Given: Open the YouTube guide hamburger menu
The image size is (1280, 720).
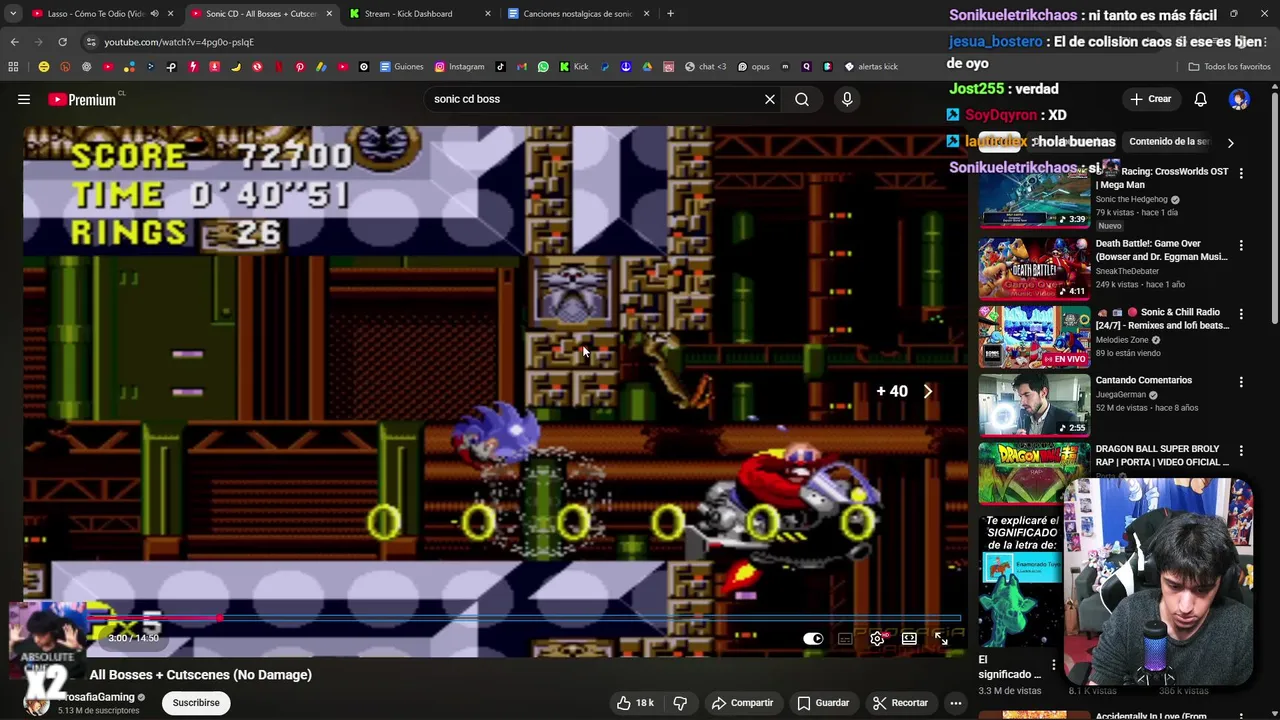Looking at the screenshot, I should (x=24, y=99).
